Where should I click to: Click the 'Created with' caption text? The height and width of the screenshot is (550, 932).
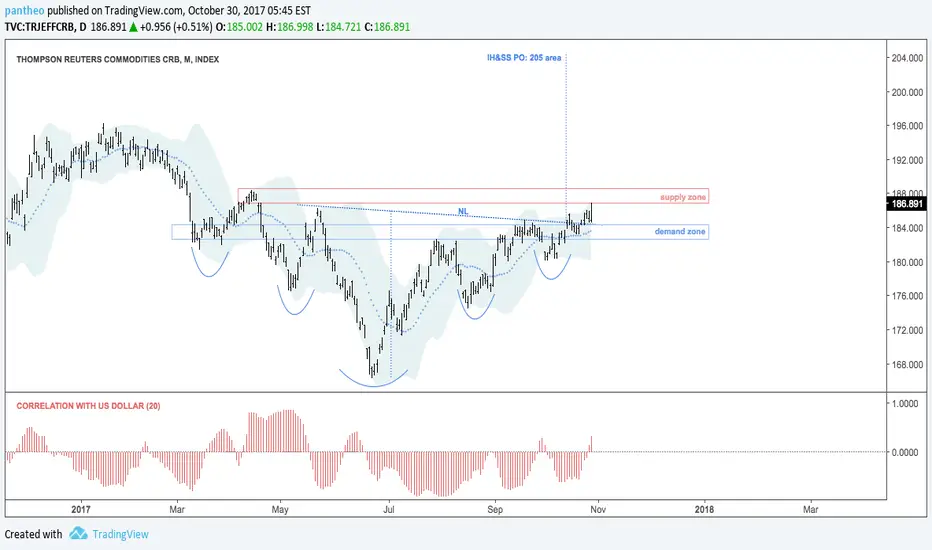coord(33,534)
